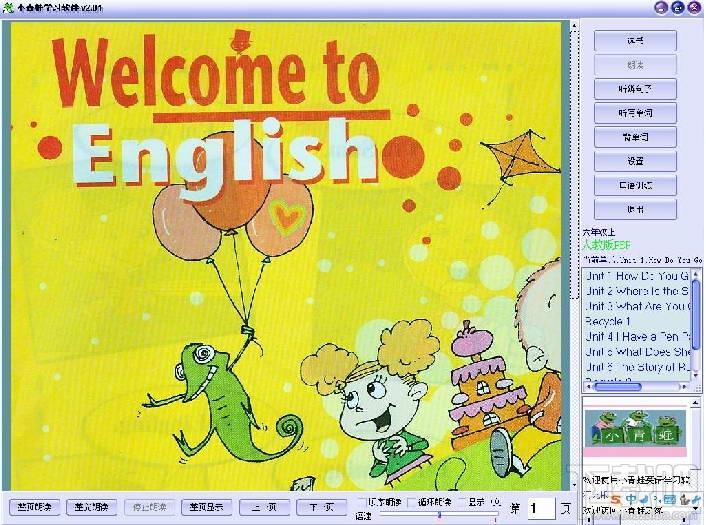
Task: Go to previous page with 上一页
Action: click(264, 507)
